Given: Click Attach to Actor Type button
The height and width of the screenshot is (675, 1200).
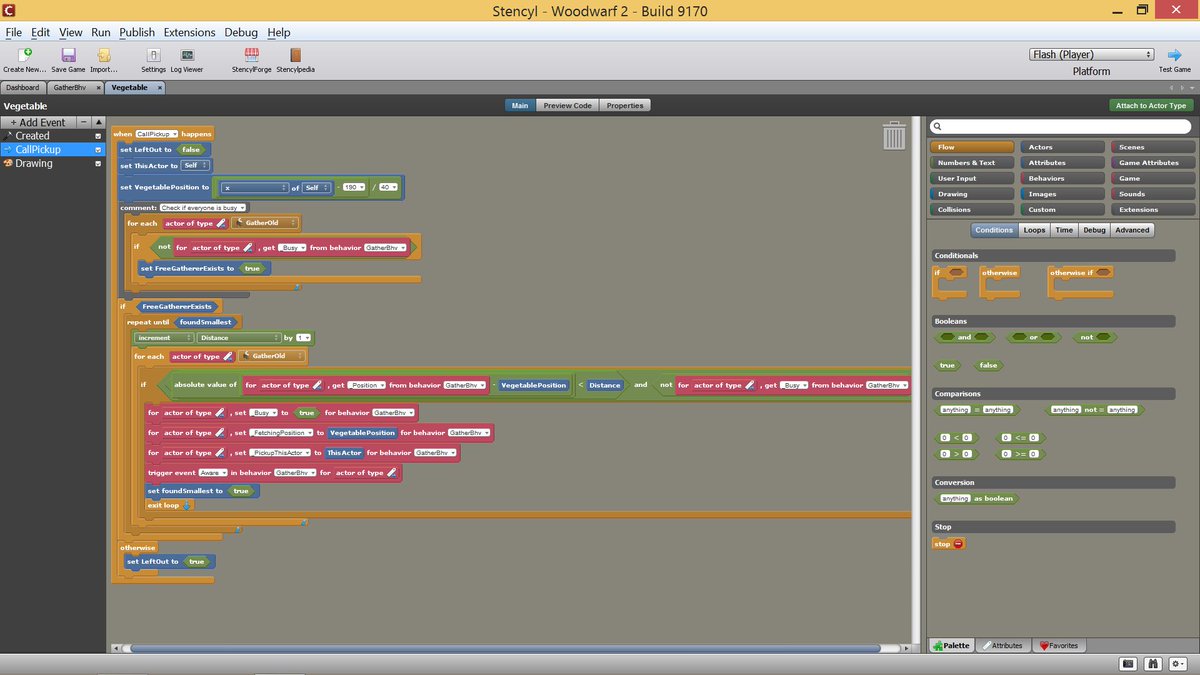Looking at the screenshot, I should 1150,105.
